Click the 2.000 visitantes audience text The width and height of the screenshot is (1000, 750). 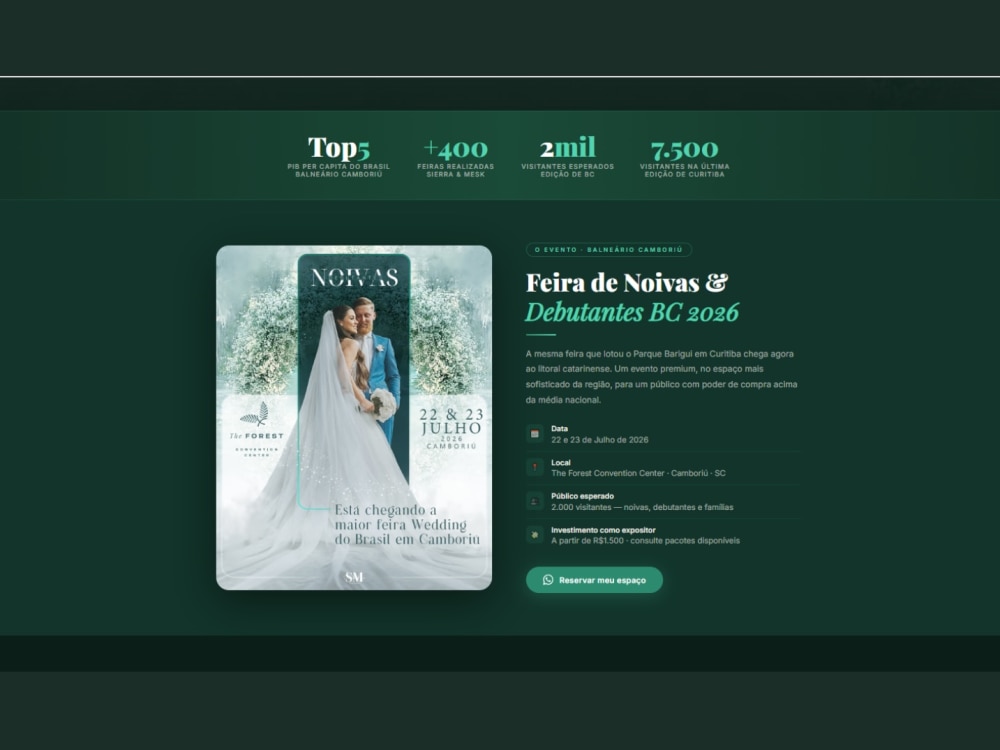pyautogui.click(x=642, y=507)
